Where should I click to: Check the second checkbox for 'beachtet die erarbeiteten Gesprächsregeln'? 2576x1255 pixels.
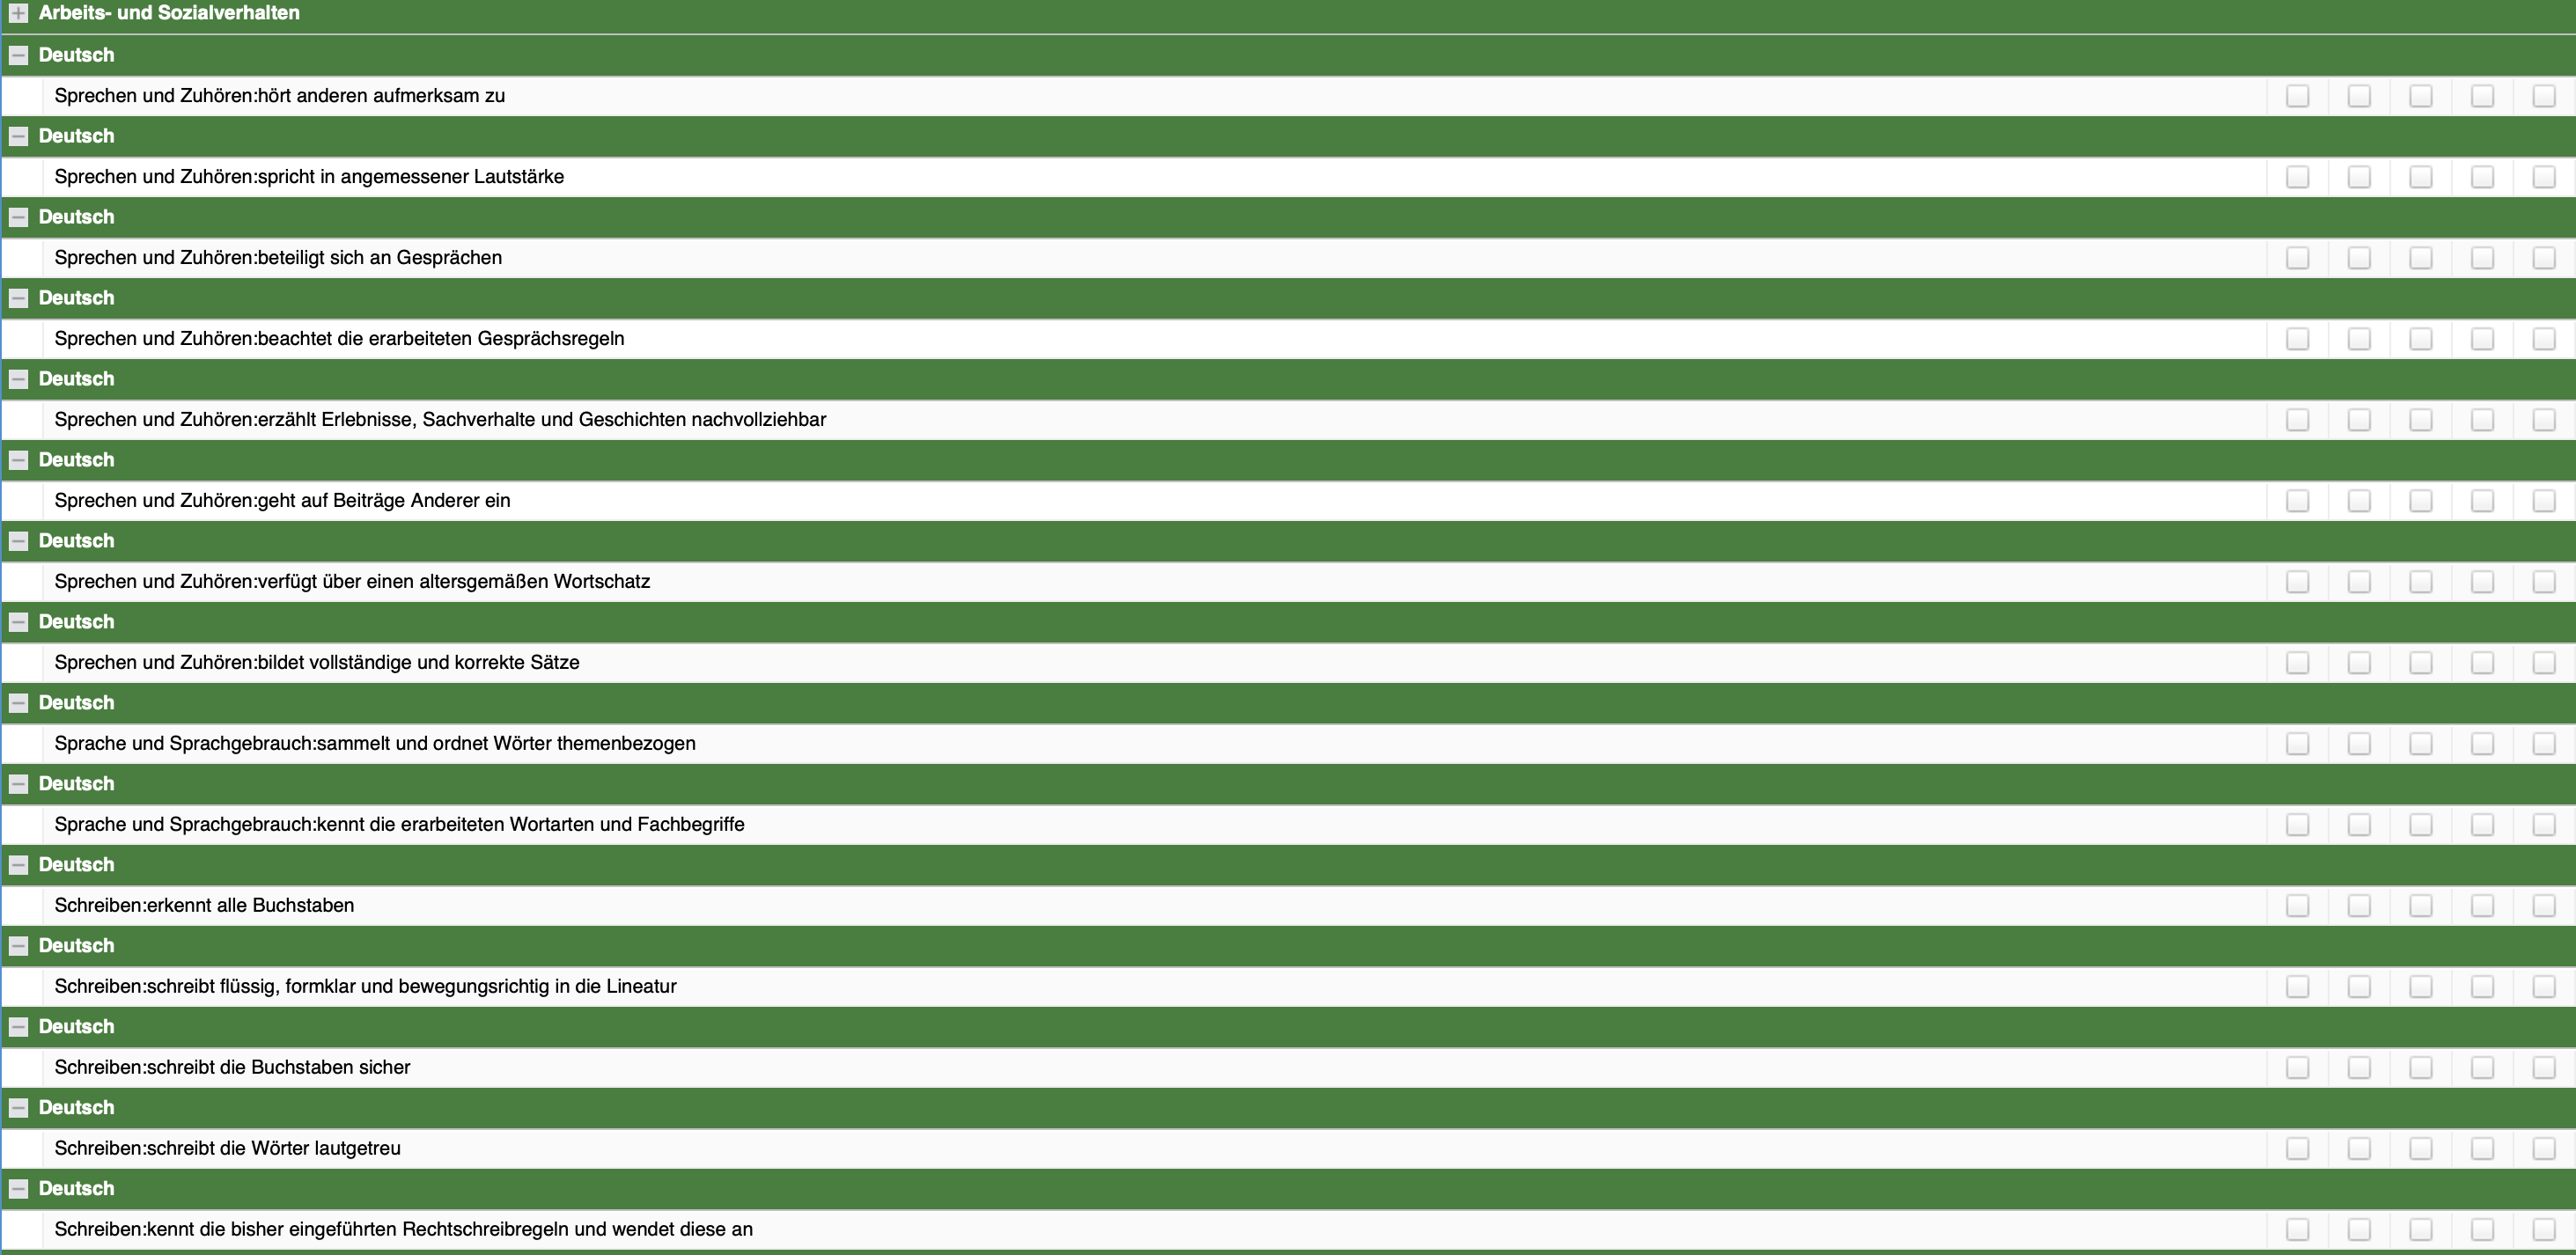pos(2359,339)
